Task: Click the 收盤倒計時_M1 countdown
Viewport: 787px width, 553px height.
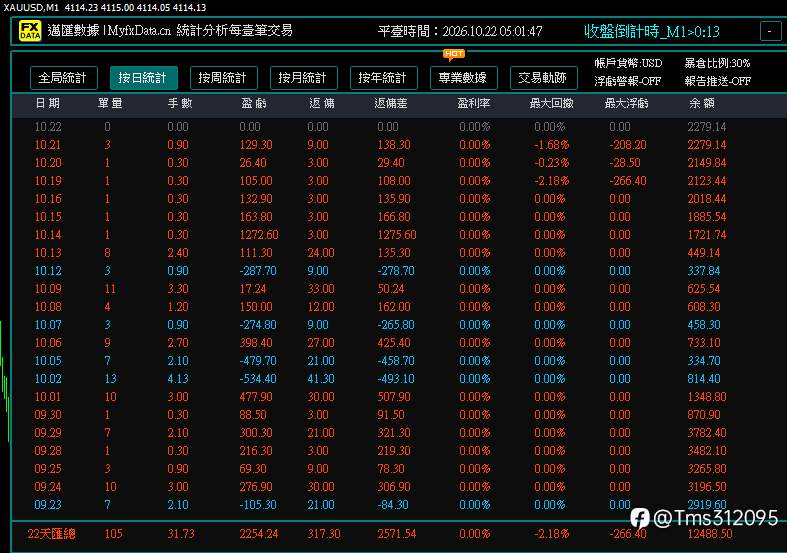Action: click(652, 31)
